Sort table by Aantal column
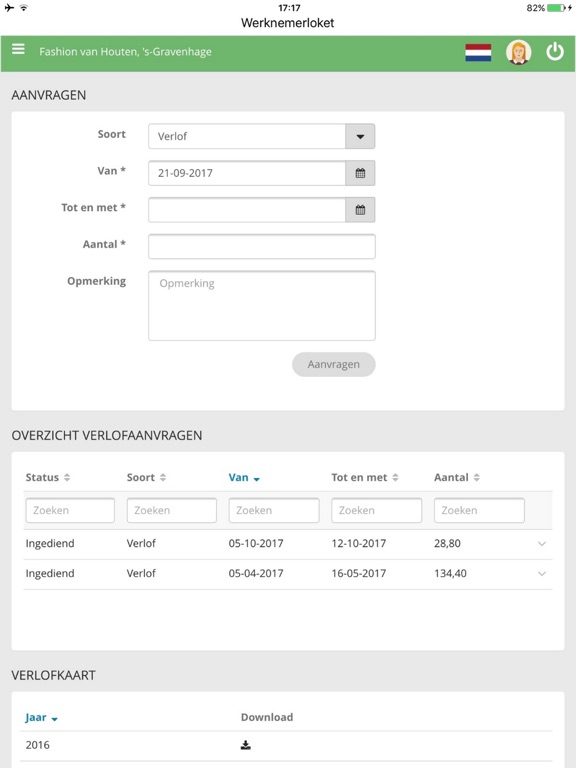Viewport: 576px width, 768px height. [x=457, y=478]
